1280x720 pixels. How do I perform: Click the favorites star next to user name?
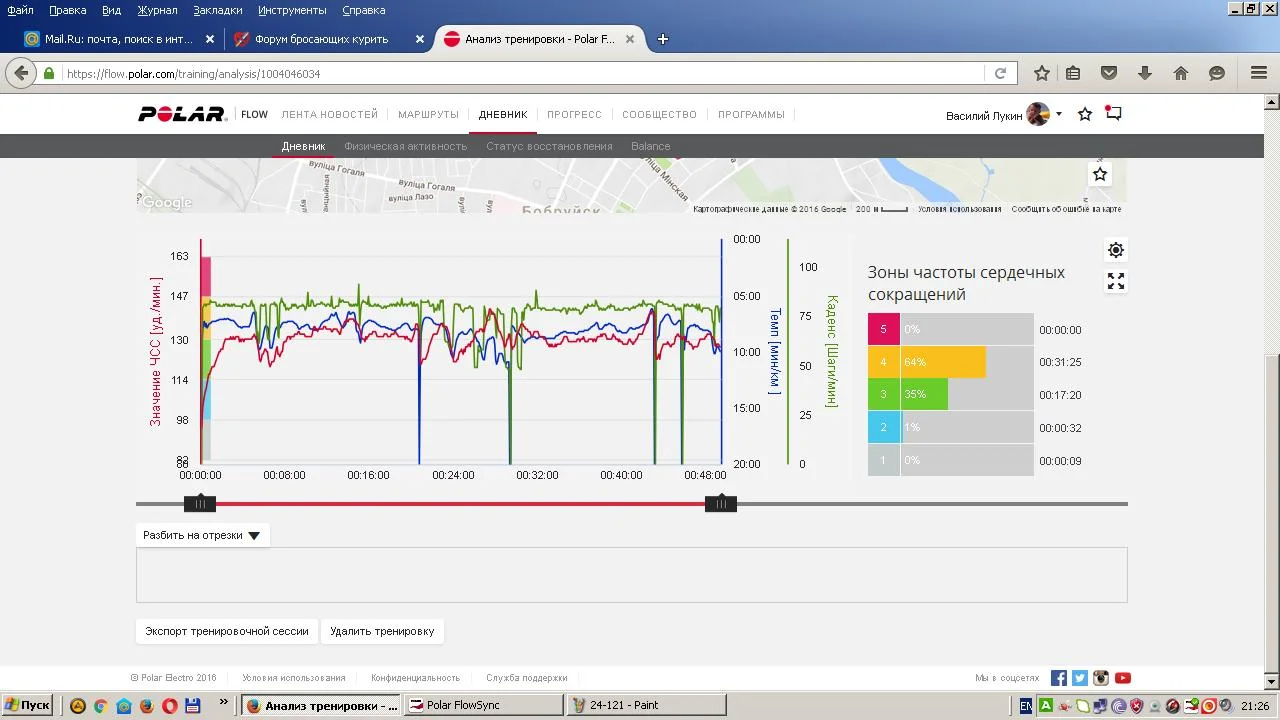[1085, 115]
